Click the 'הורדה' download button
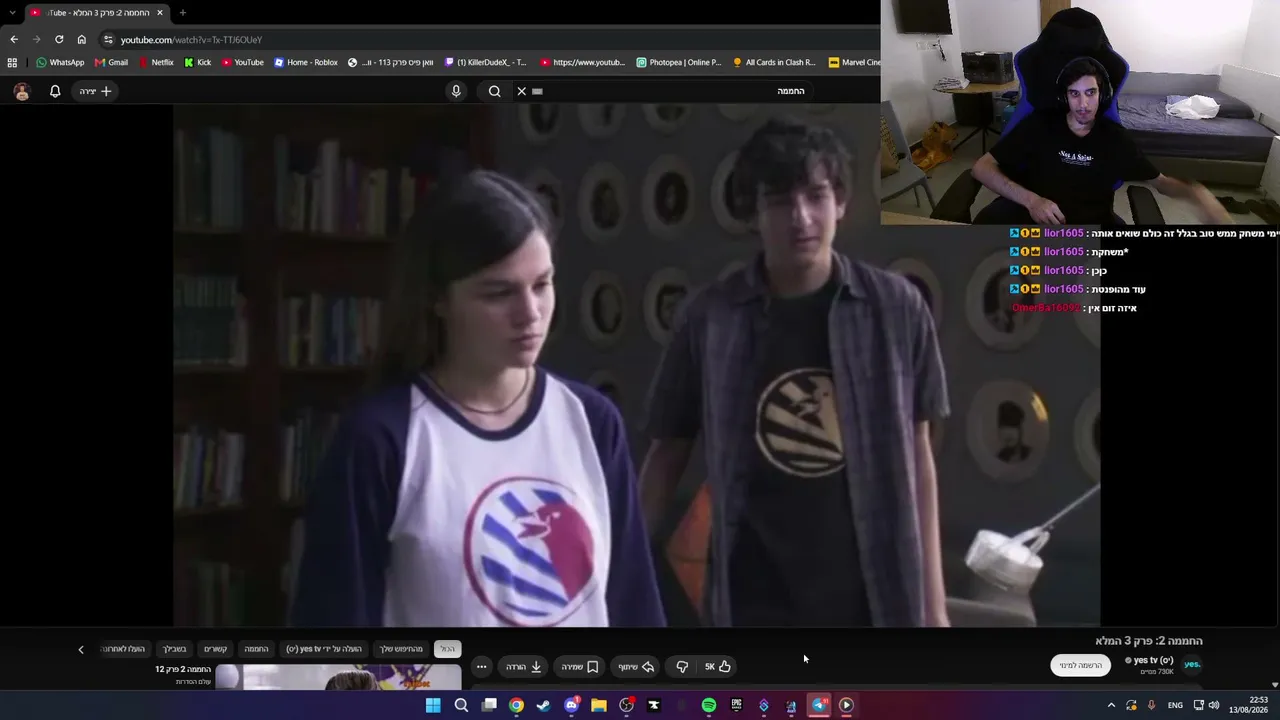Screen dimensions: 1280x720 coord(524,667)
